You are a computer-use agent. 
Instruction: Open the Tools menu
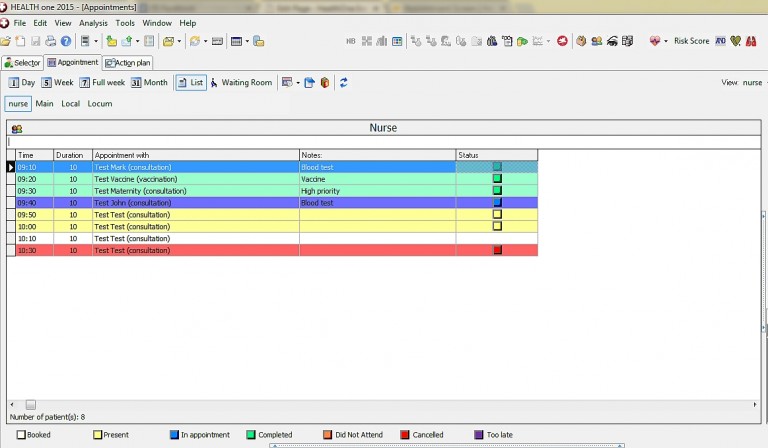pos(125,23)
